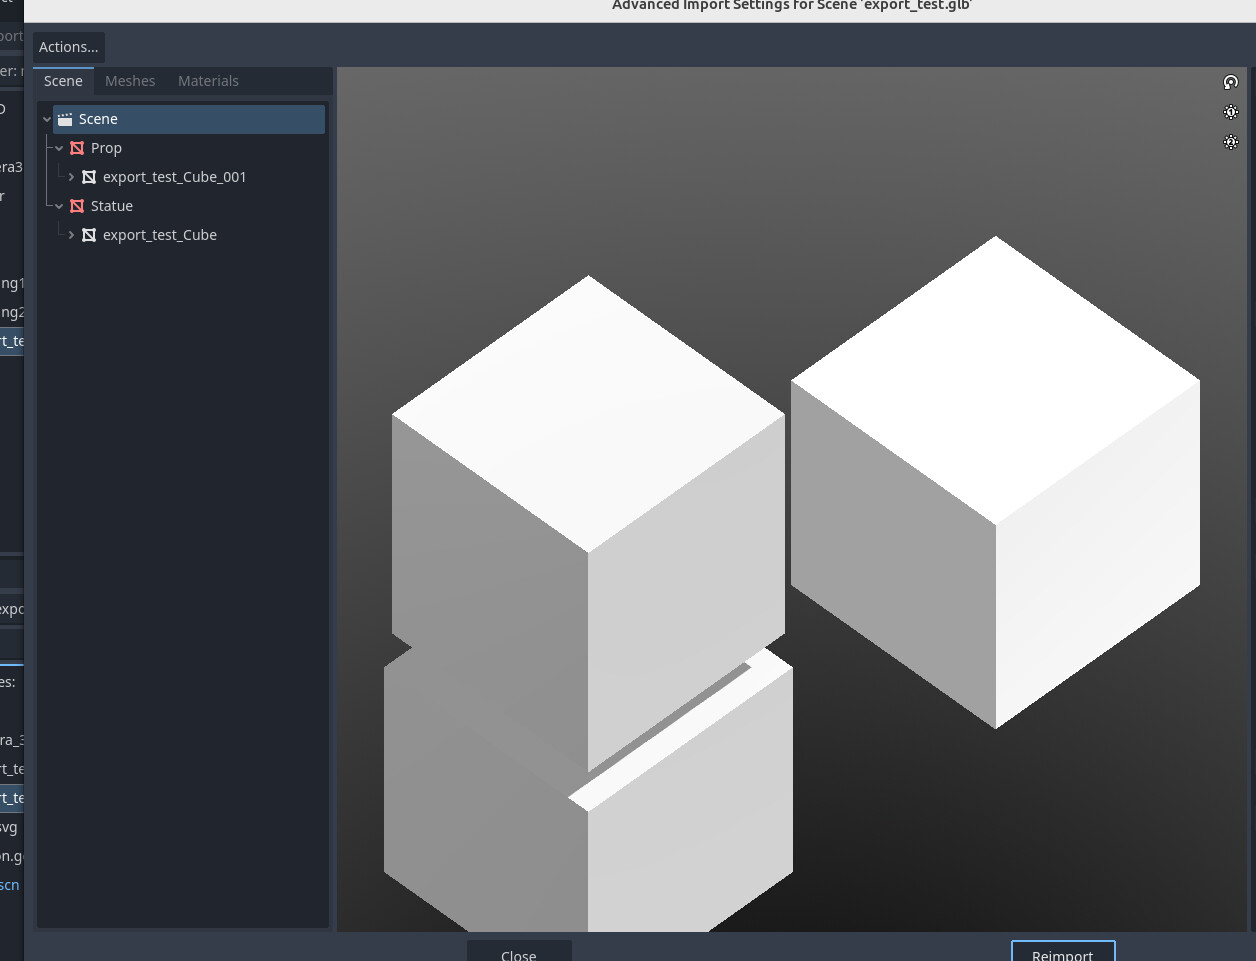Viewport: 1256px width, 961px height.
Task: Collapse the Prop node
Action: click(59, 148)
